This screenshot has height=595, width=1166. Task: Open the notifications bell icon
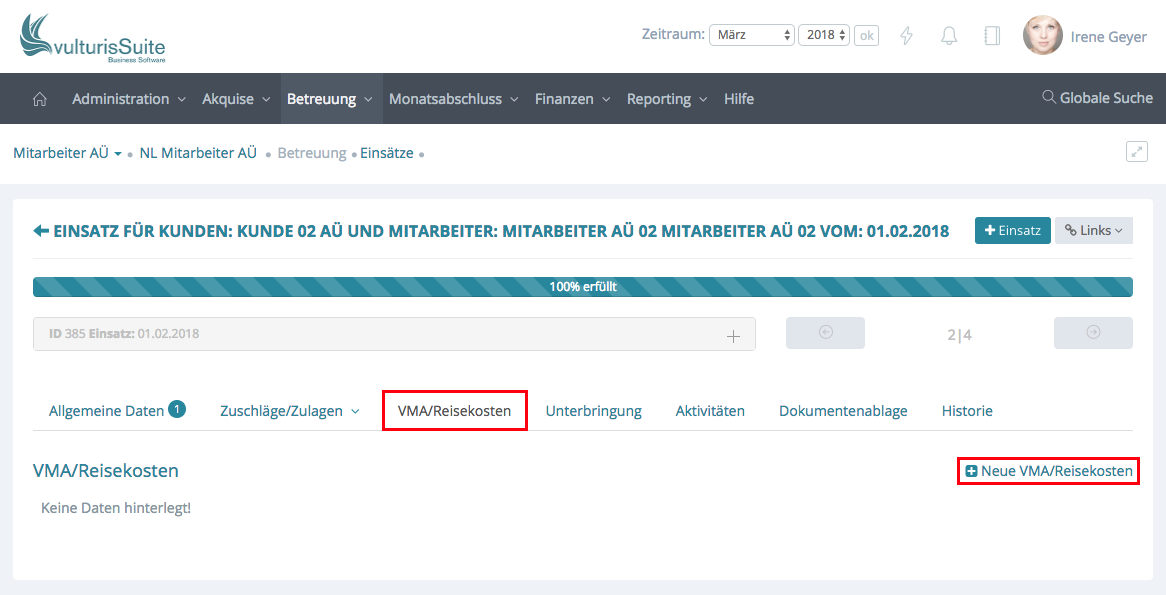pyautogui.click(x=949, y=36)
